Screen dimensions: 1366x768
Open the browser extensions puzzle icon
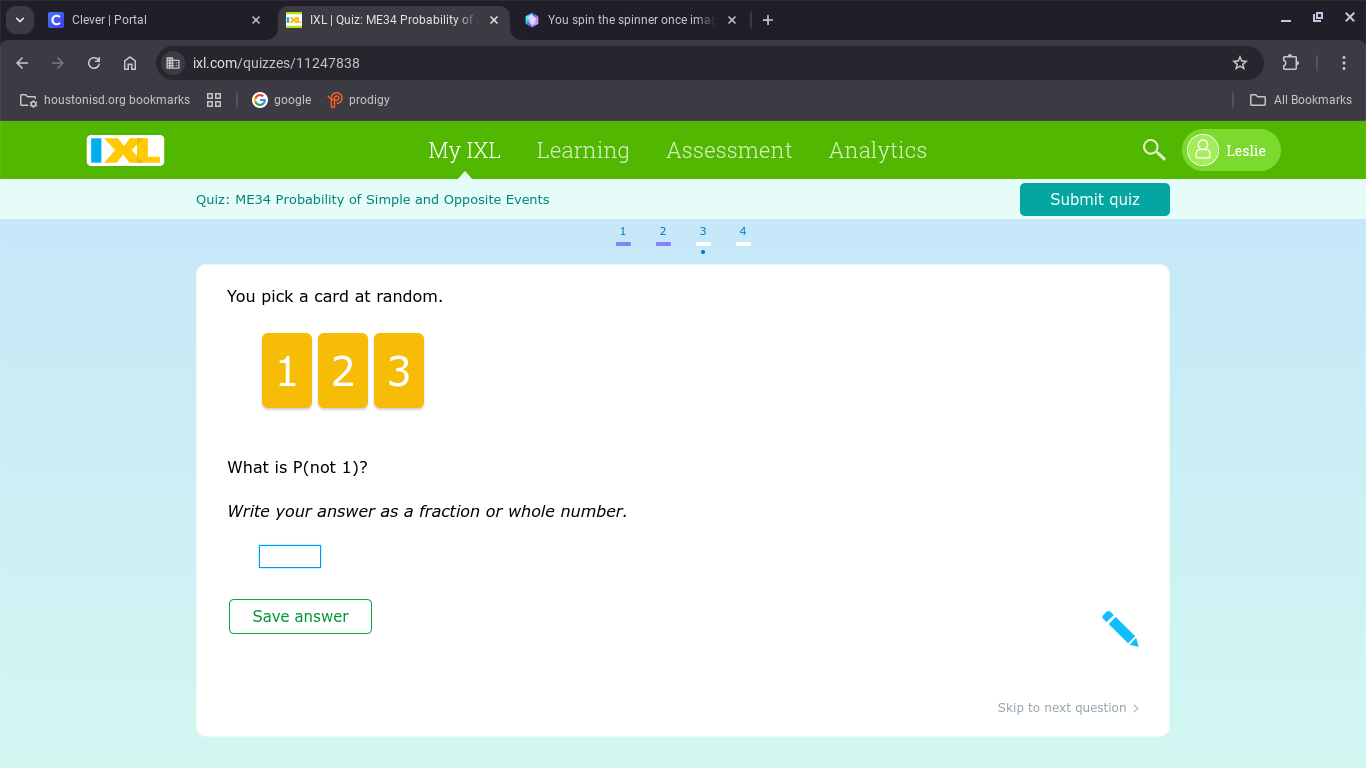[x=1290, y=63]
